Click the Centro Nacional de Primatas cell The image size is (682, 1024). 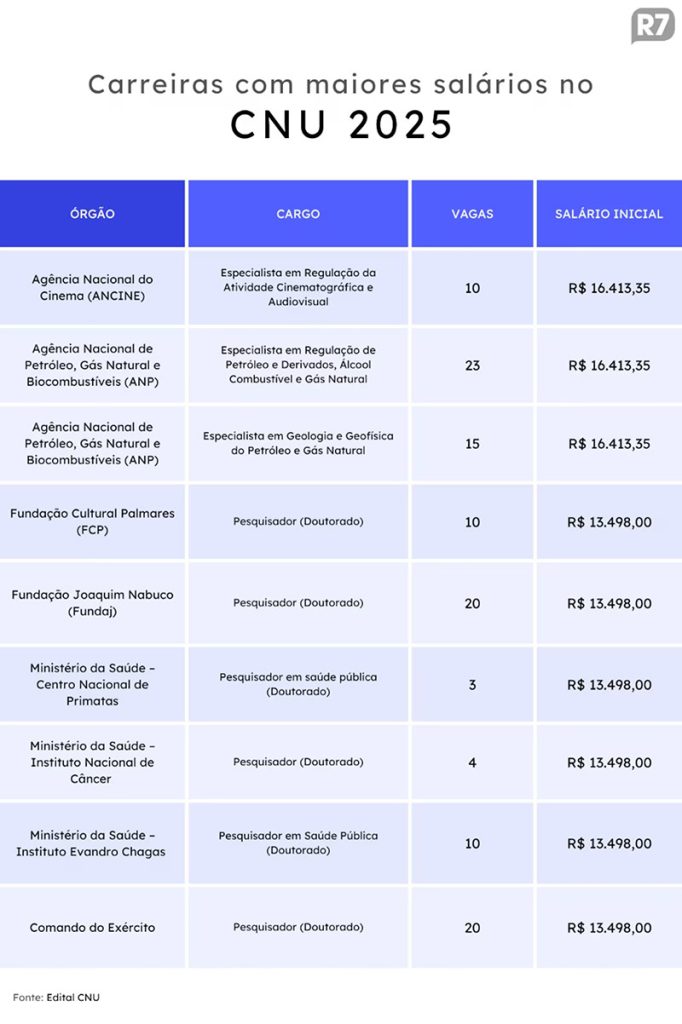click(92, 685)
